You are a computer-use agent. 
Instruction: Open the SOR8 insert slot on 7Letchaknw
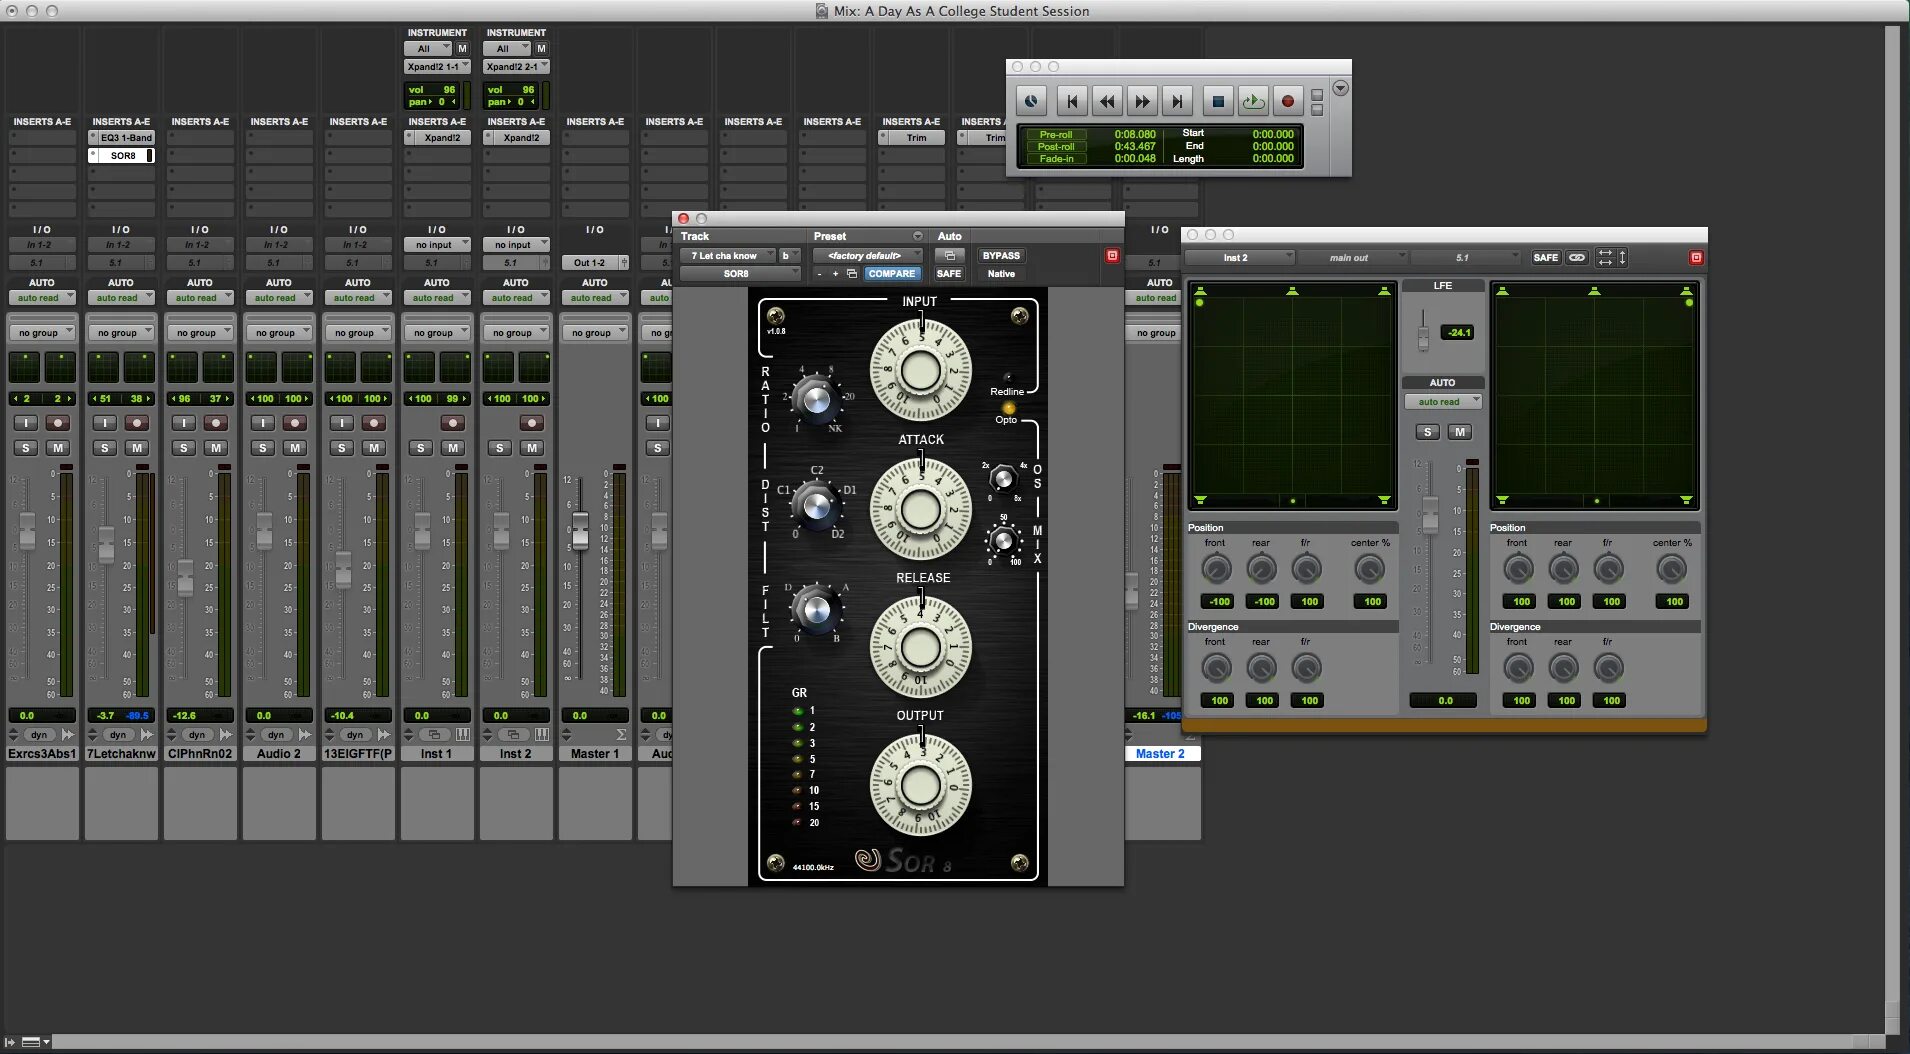click(x=121, y=156)
